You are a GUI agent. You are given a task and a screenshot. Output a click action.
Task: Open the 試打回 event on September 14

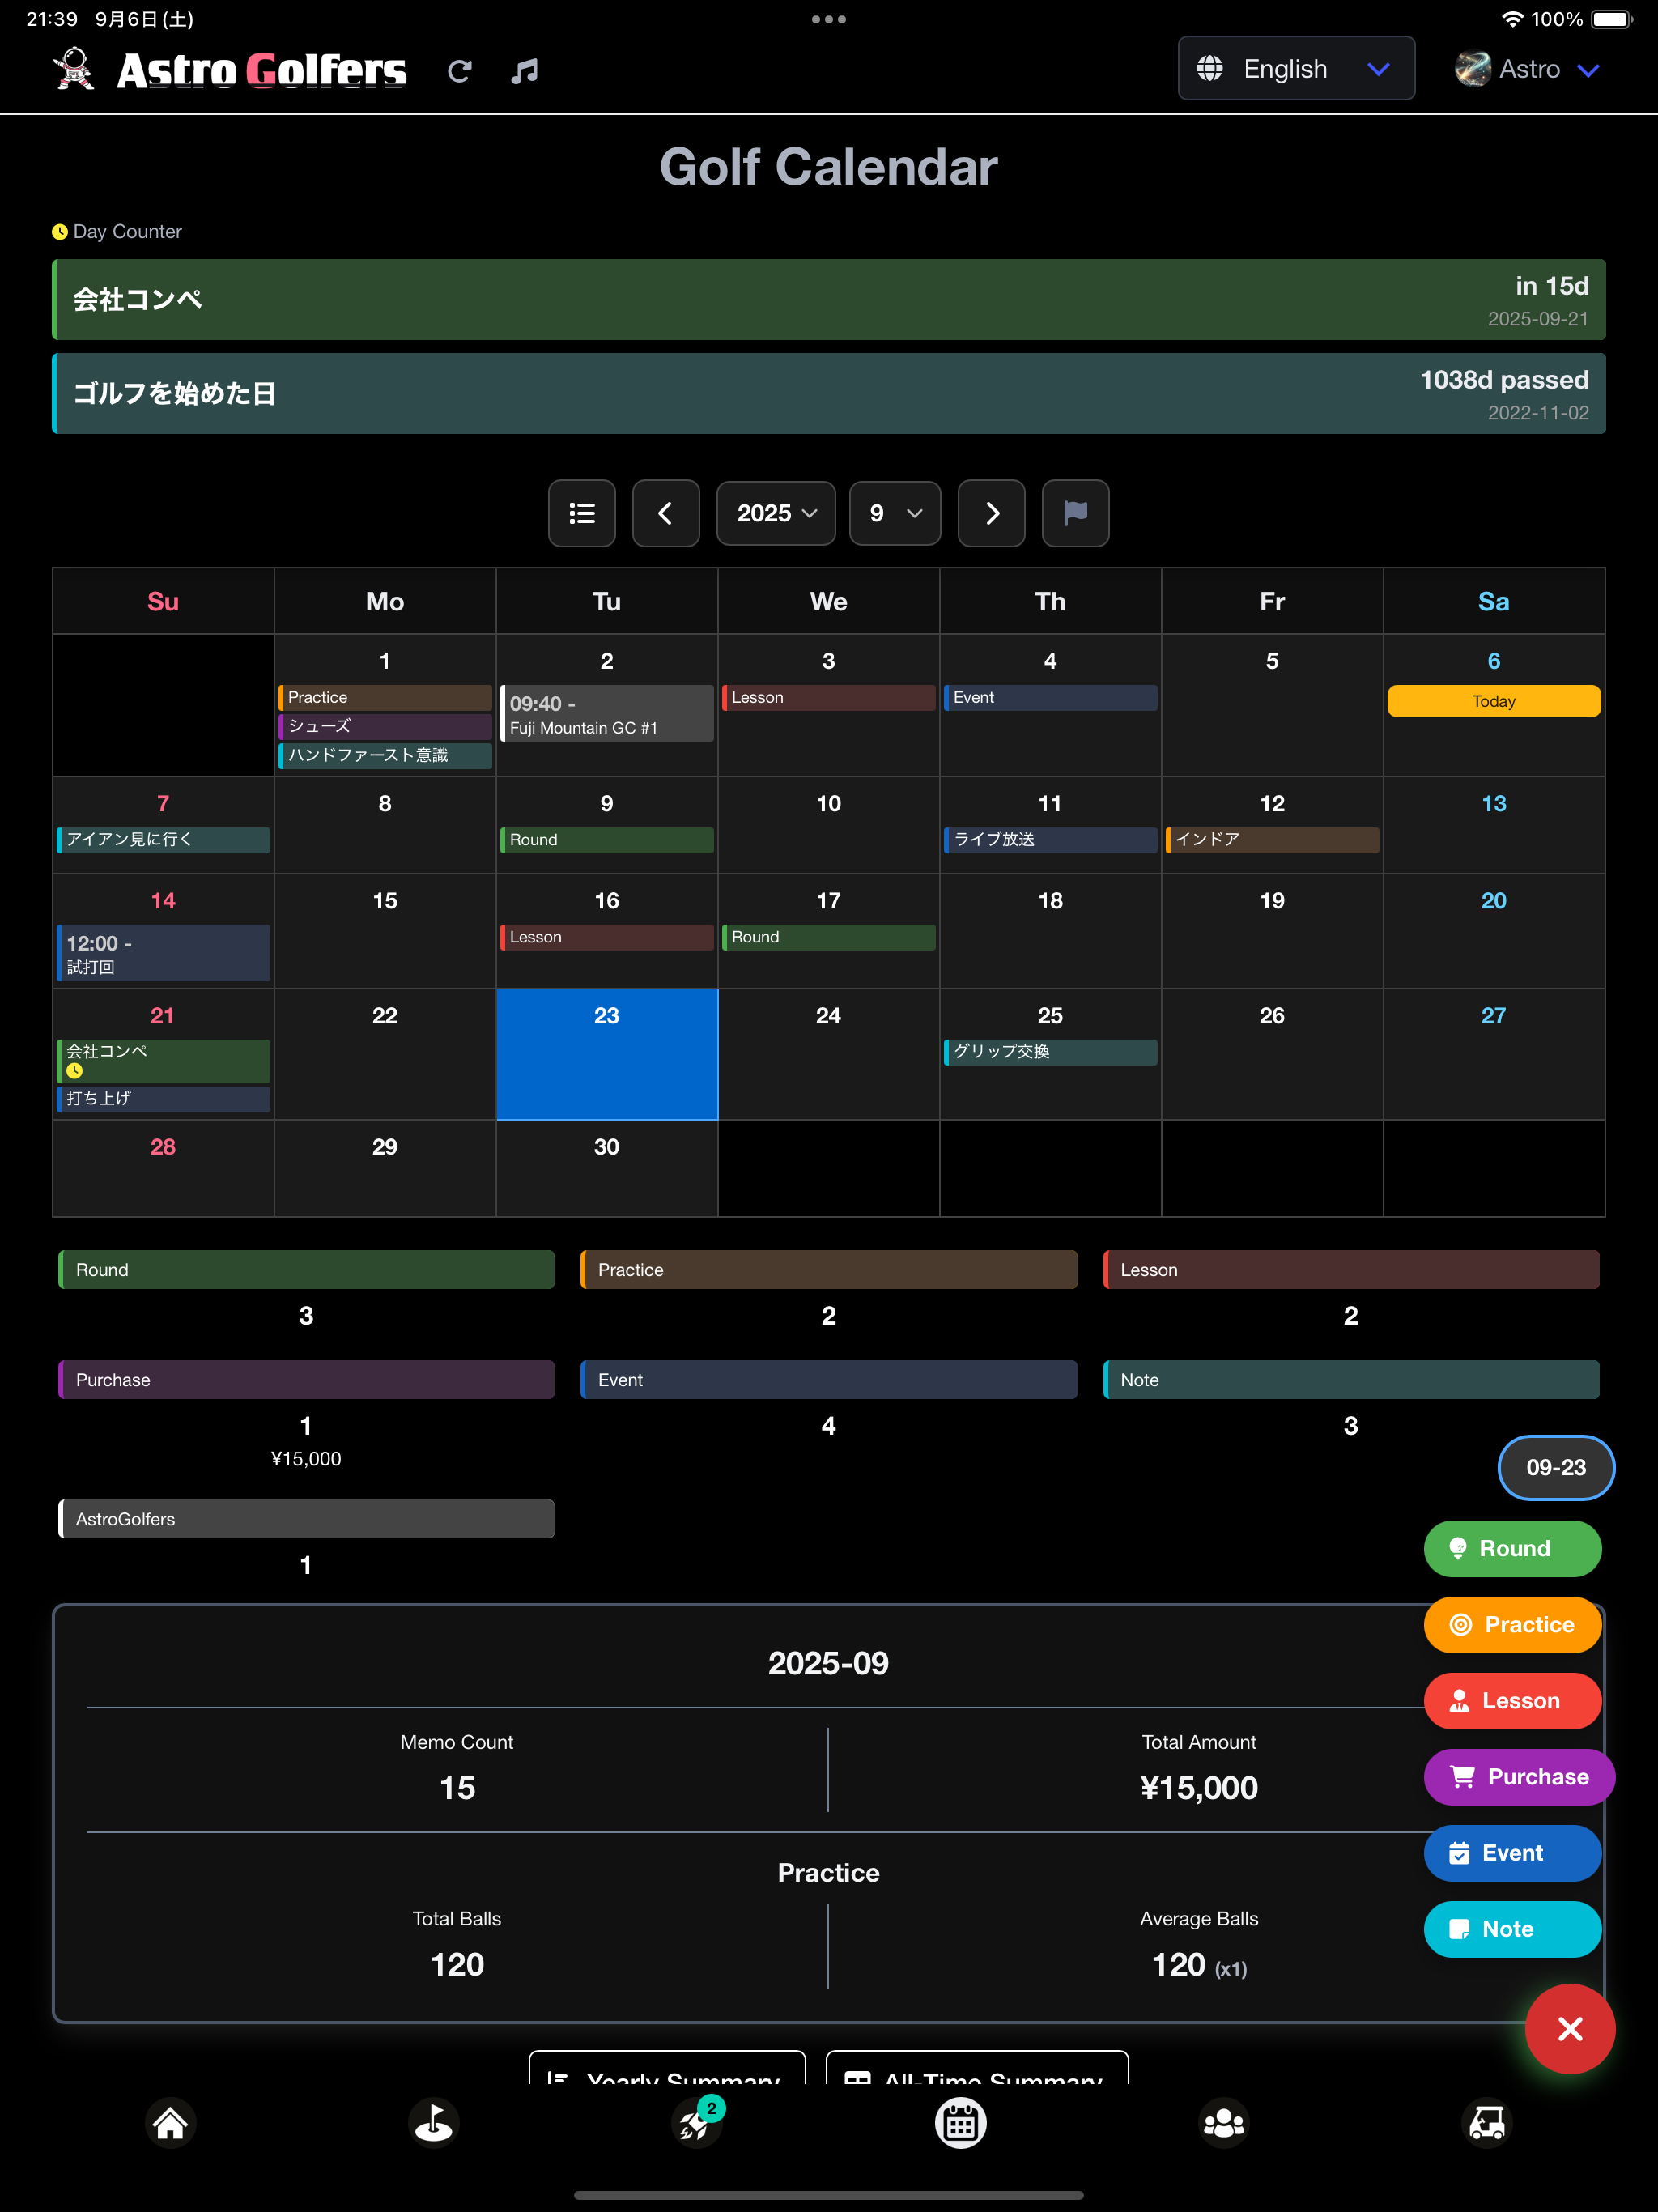point(163,954)
